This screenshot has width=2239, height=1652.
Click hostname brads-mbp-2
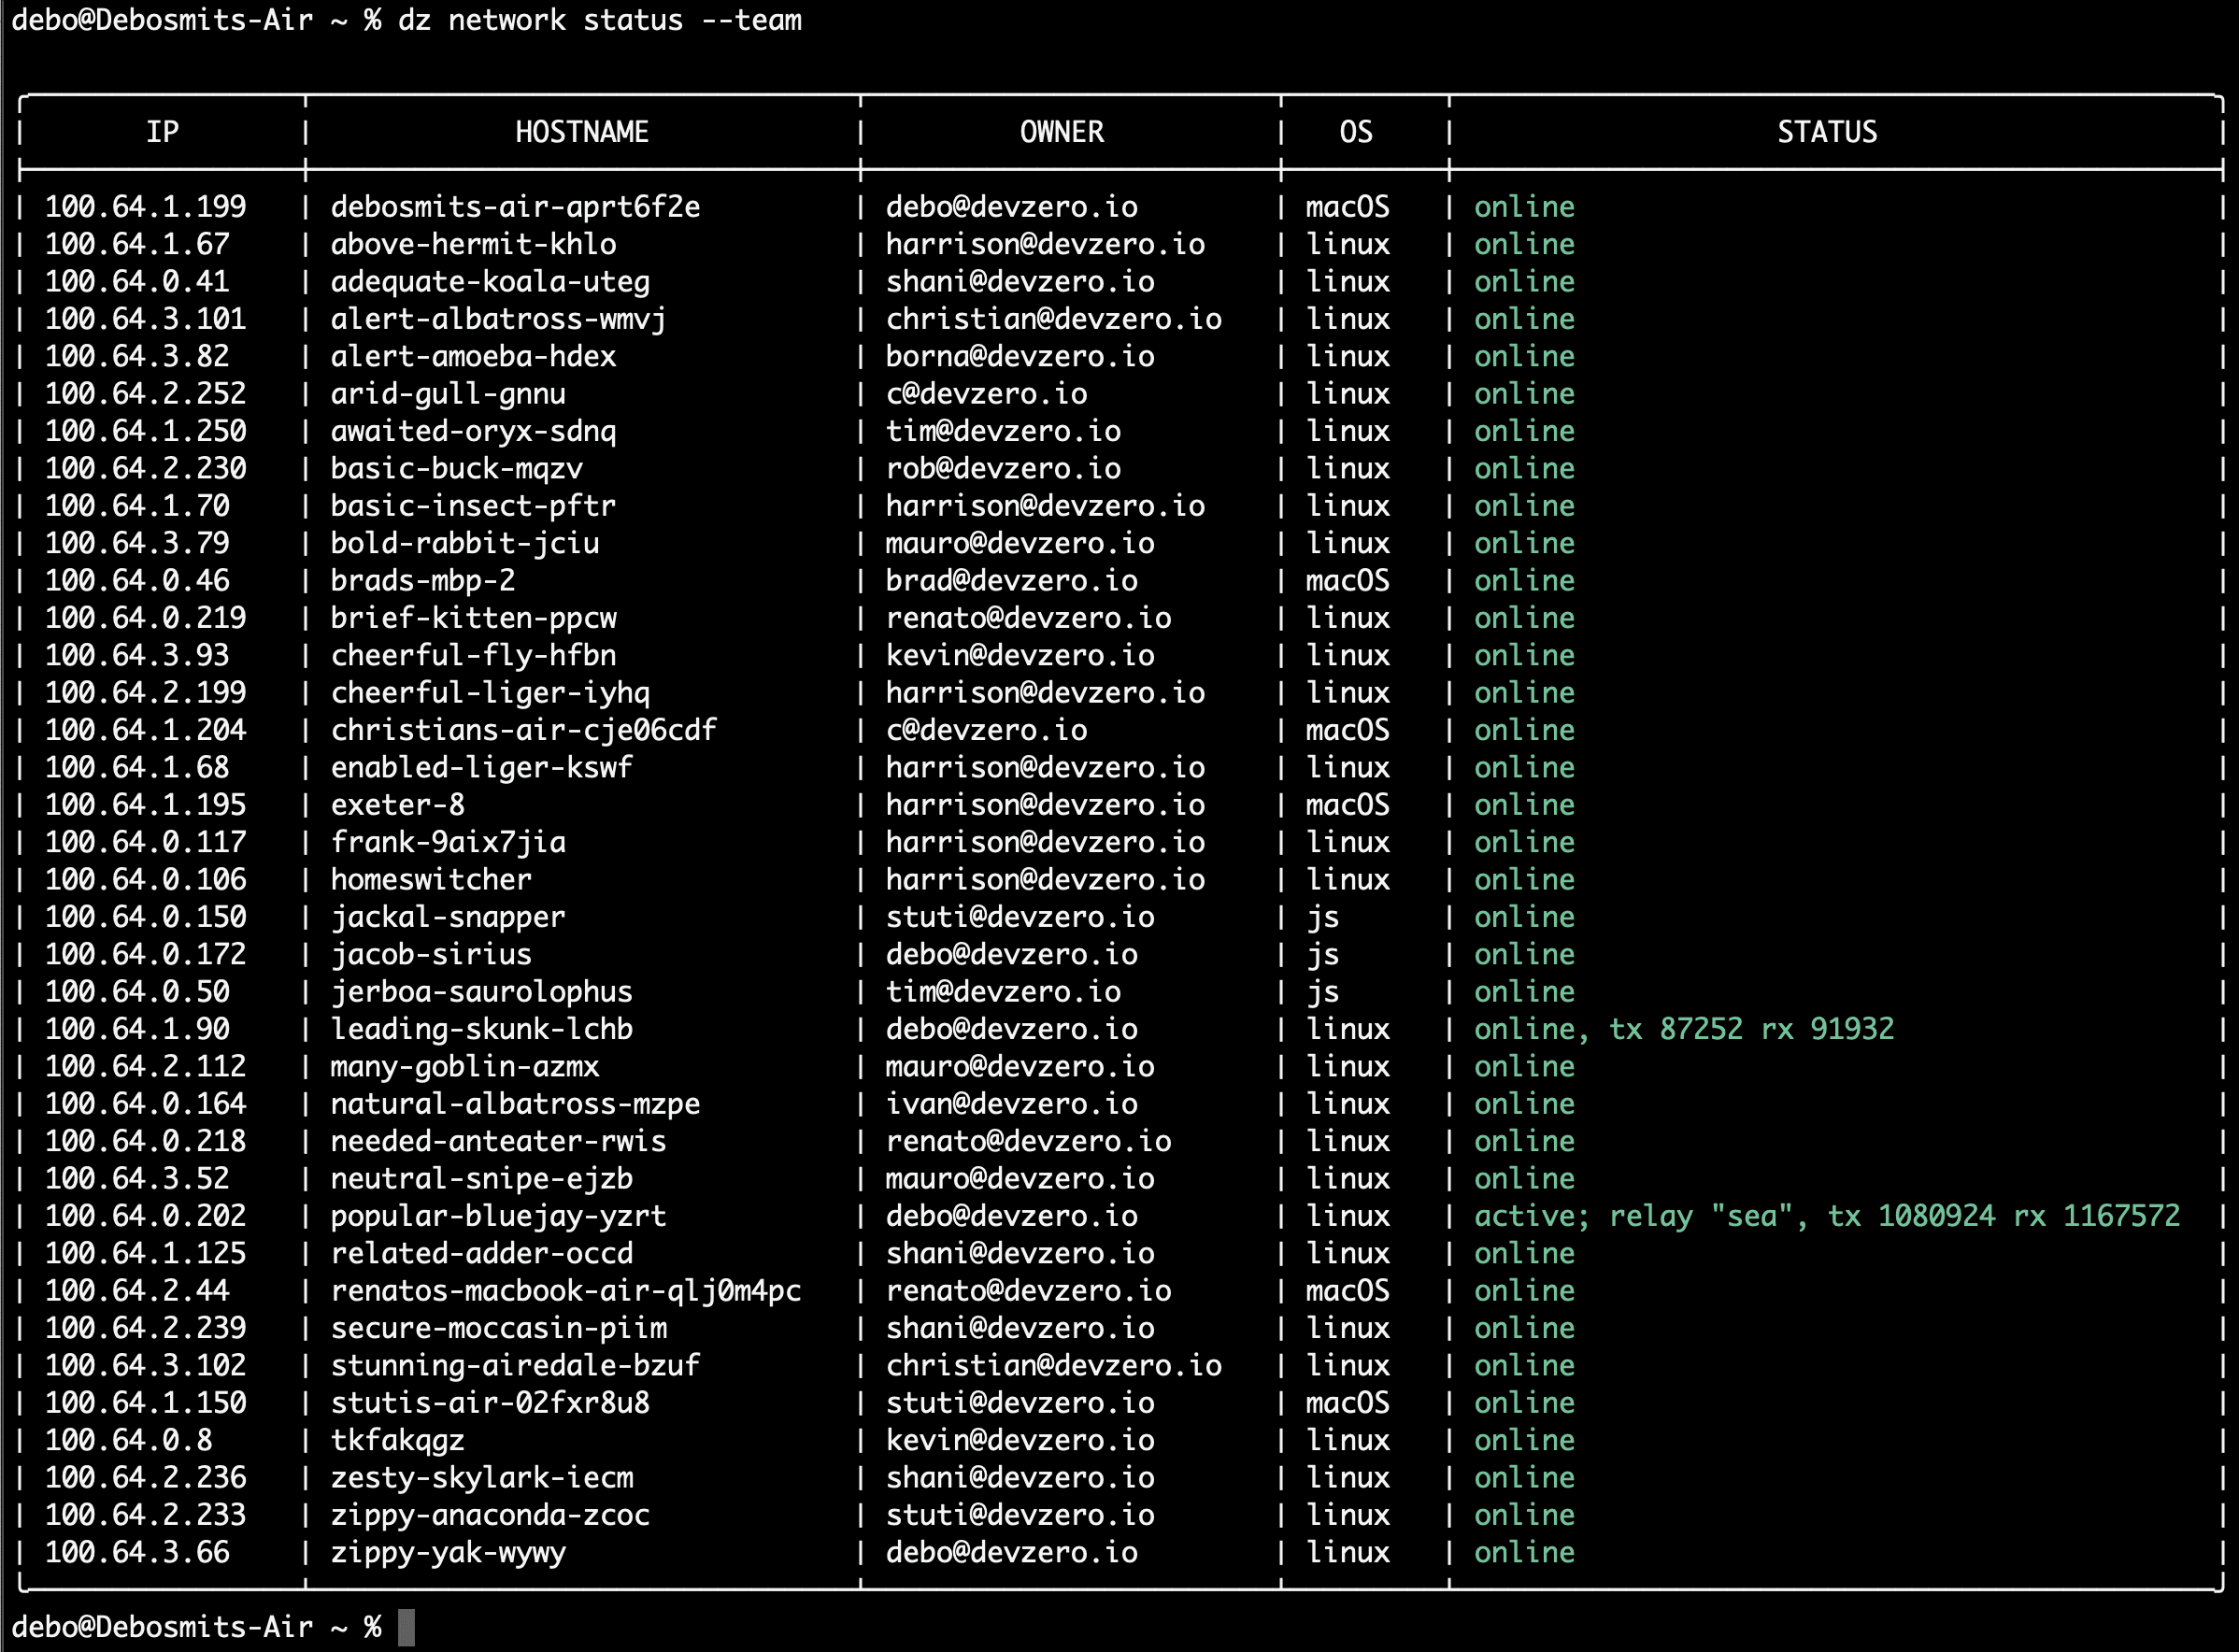click(x=423, y=580)
